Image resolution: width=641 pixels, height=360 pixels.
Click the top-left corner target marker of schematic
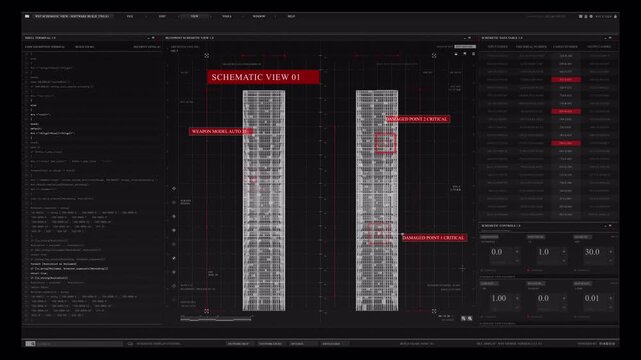tap(207, 56)
